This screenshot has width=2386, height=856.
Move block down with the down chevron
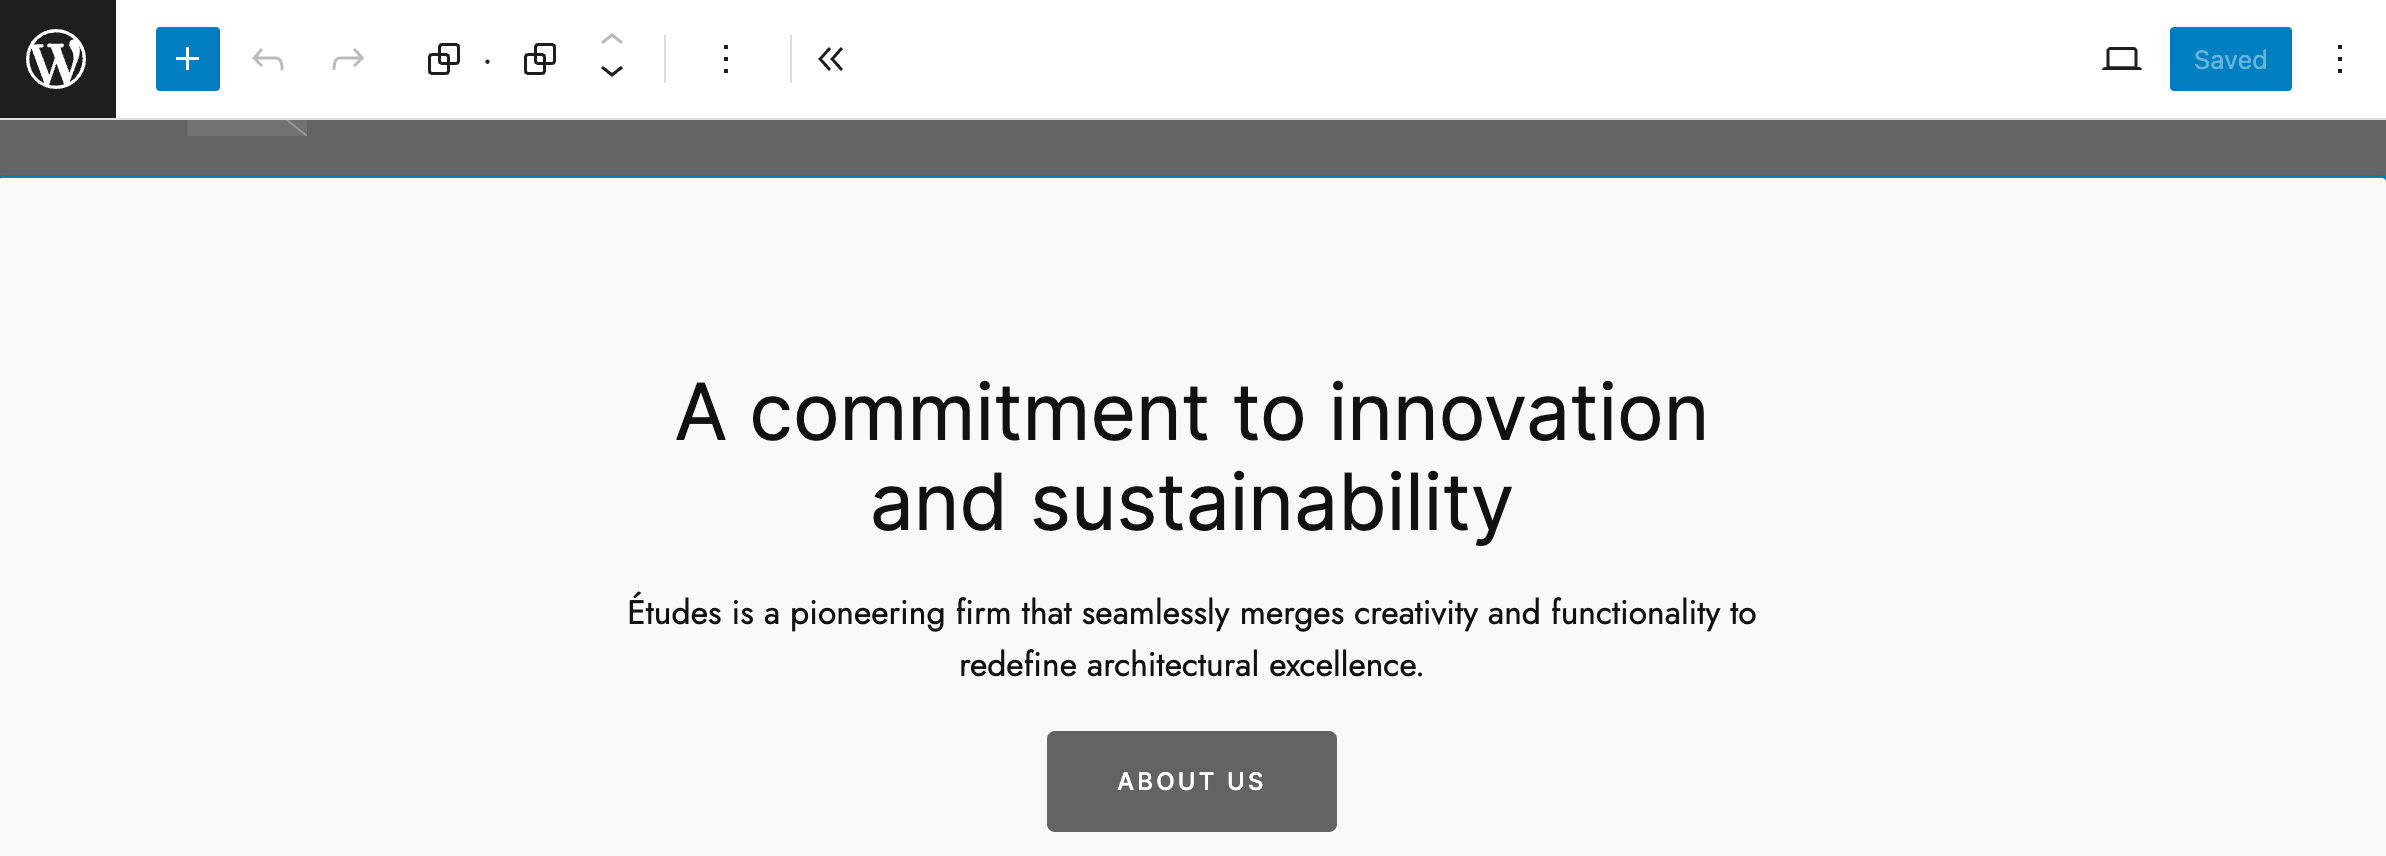pos(612,72)
